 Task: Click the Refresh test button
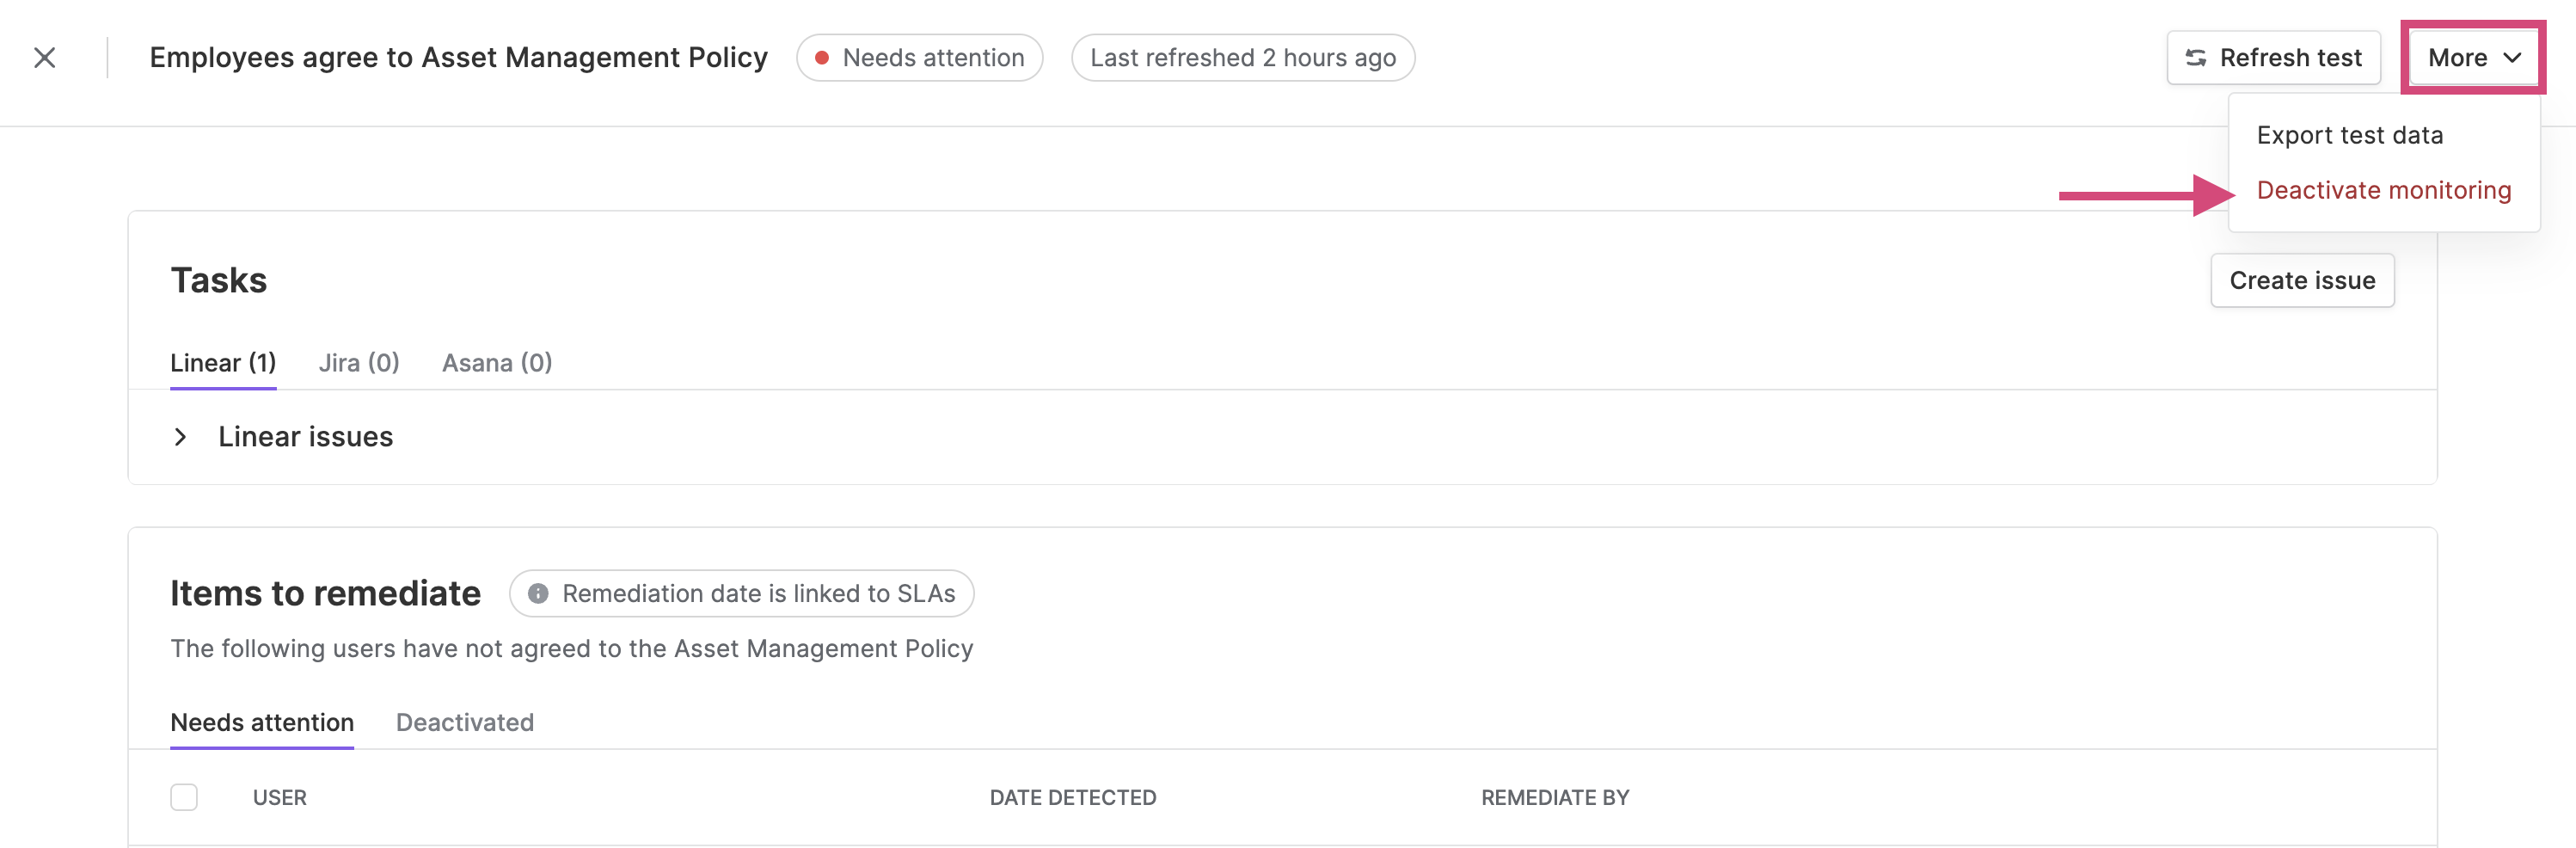pos(2273,58)
